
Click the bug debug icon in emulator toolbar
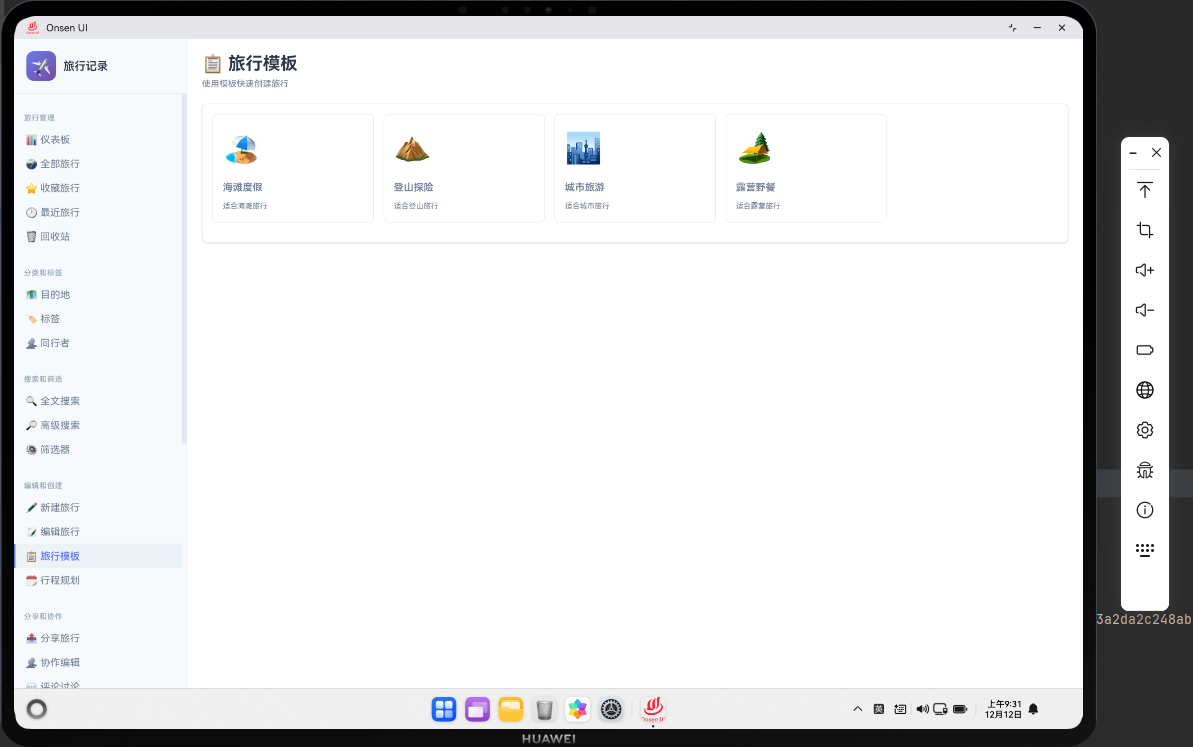click(1144, 470)
